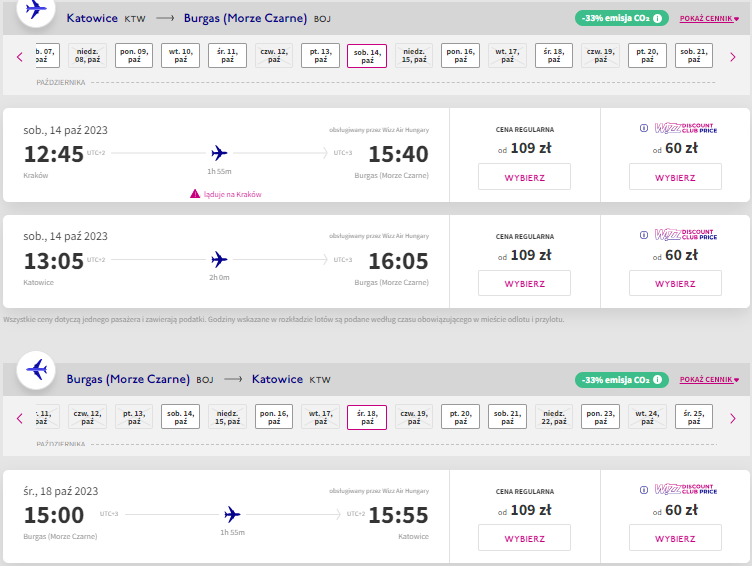Select return date sob. 21, paź
Image resolution: width=752 pixels, height=566 pixels.
[x=507, y=416]
